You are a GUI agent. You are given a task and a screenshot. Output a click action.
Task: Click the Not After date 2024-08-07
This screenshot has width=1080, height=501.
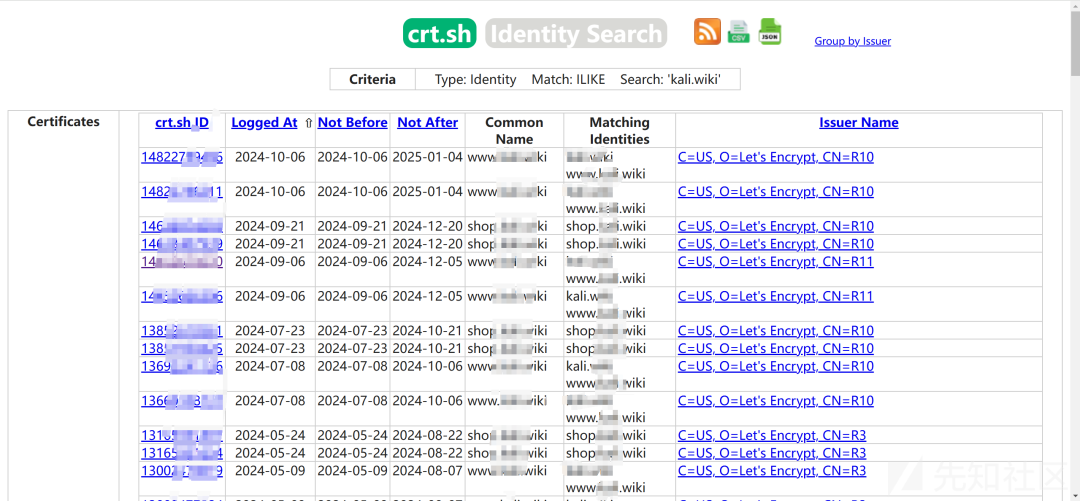pos(428,471)
